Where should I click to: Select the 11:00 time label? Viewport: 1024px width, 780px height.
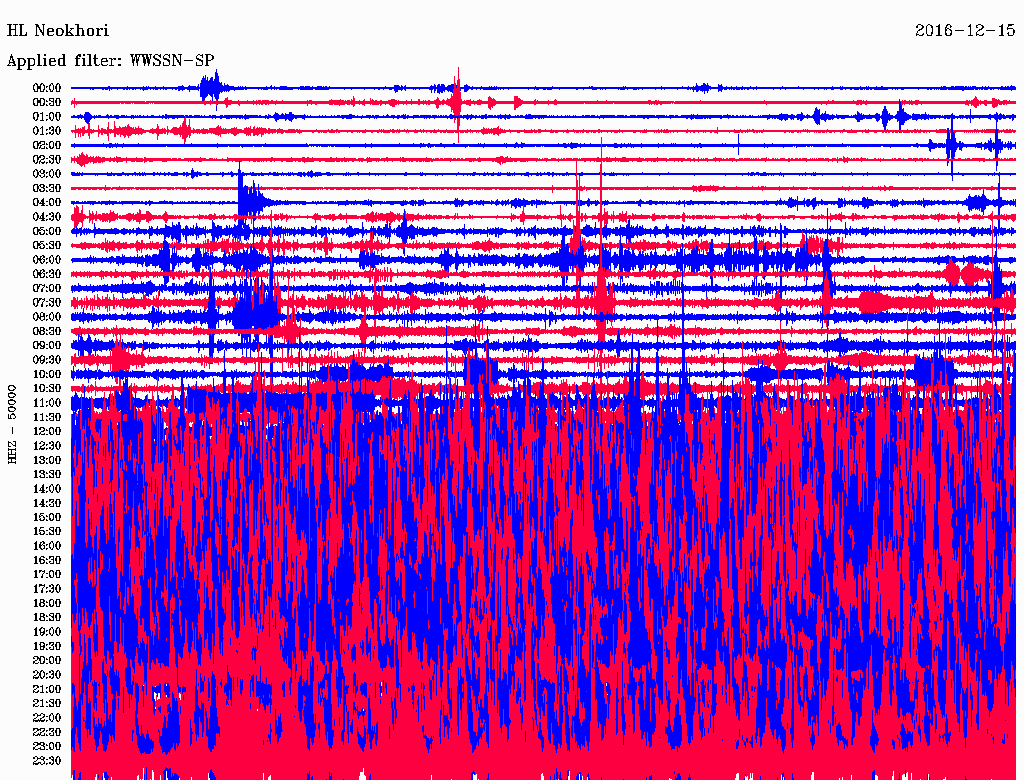pyautogui.click(x=47, y=402)
